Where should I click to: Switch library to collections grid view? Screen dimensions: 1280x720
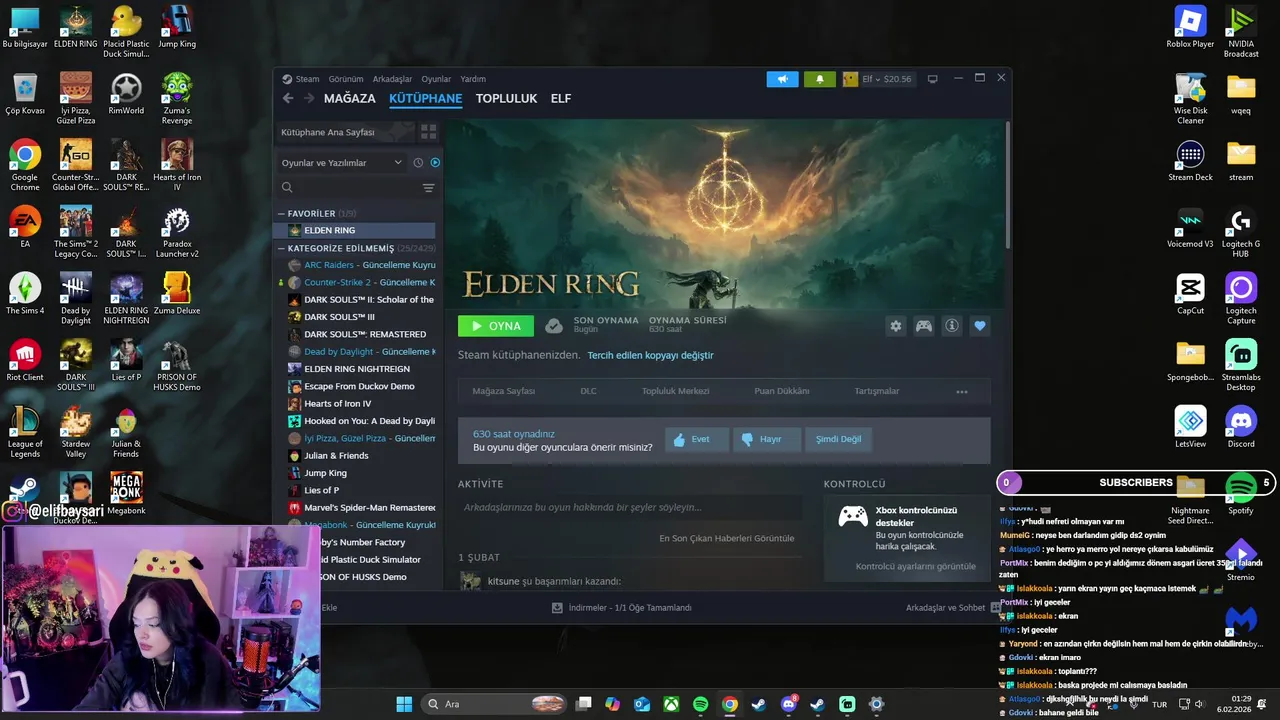(x=429, y=132)
